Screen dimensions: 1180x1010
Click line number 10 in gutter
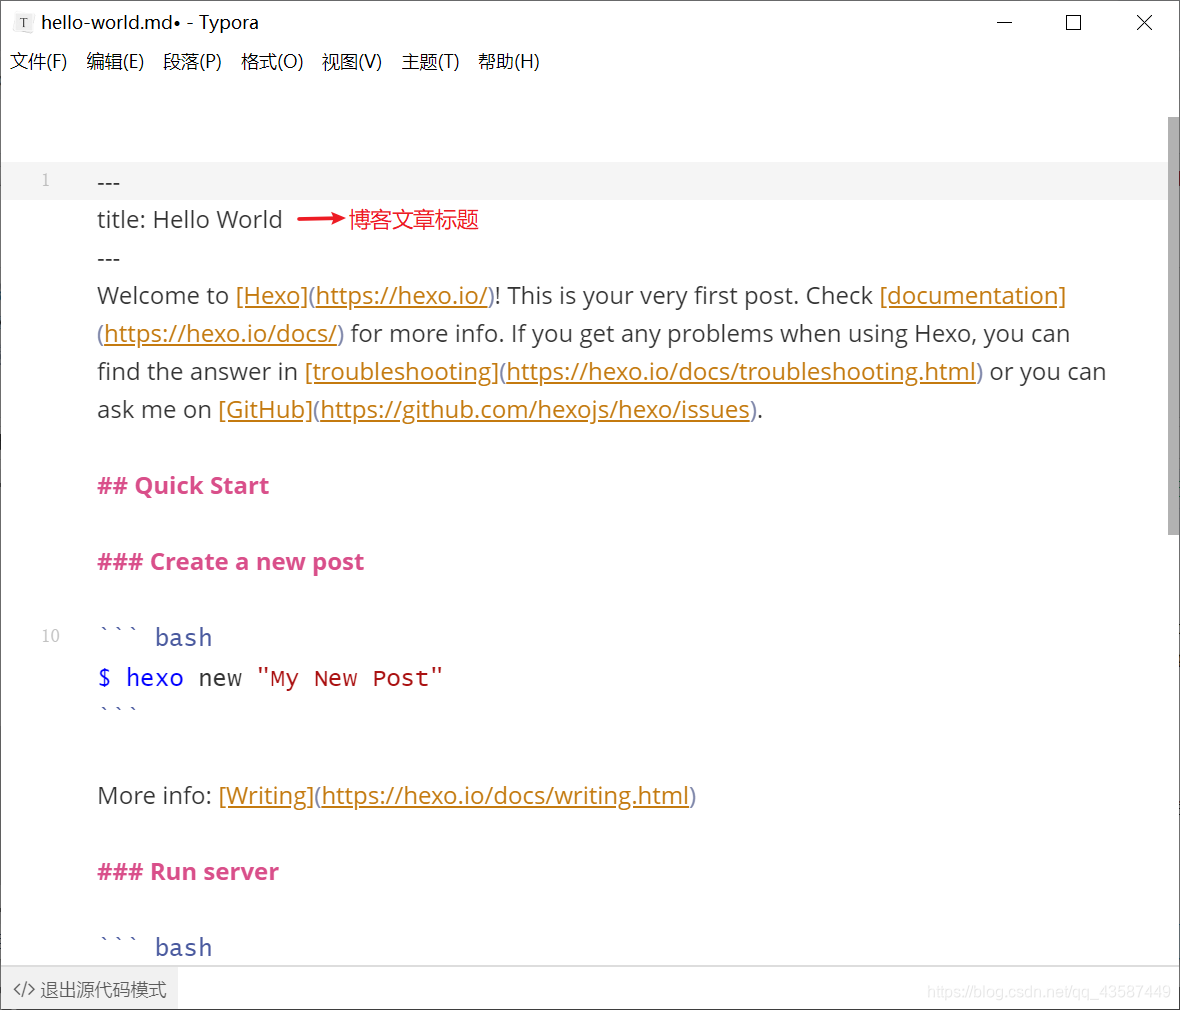pos(50,636)
